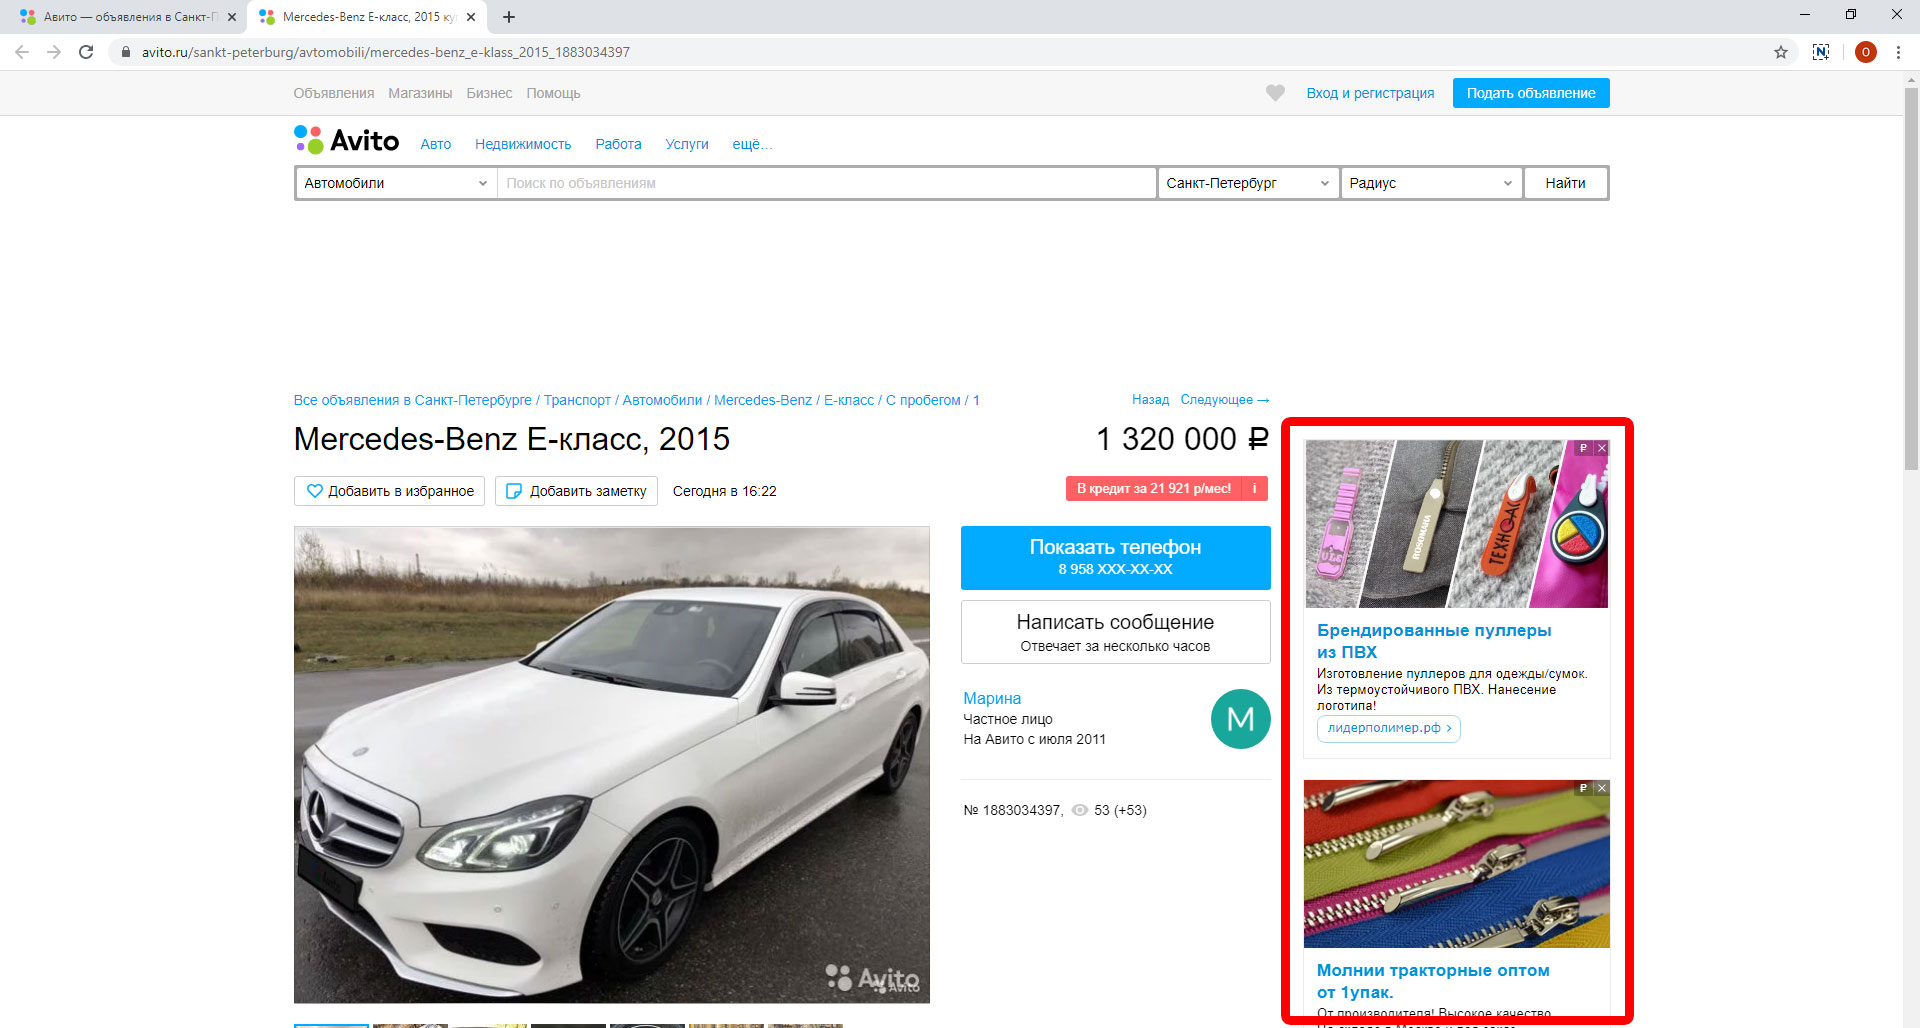Click the Avito logo
This screenshot has height=1028, width=1920.
click(x=346, y=140)
